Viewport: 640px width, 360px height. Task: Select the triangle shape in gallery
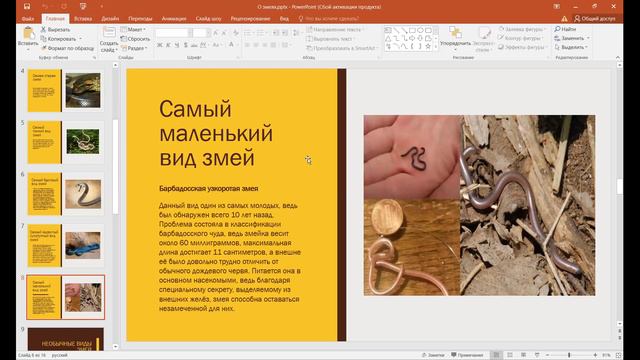[x=388, y=38]
